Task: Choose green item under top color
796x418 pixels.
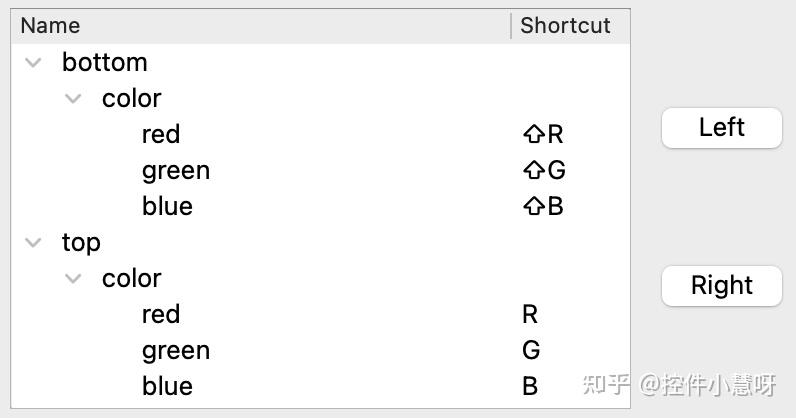Action: pos(176,350)
